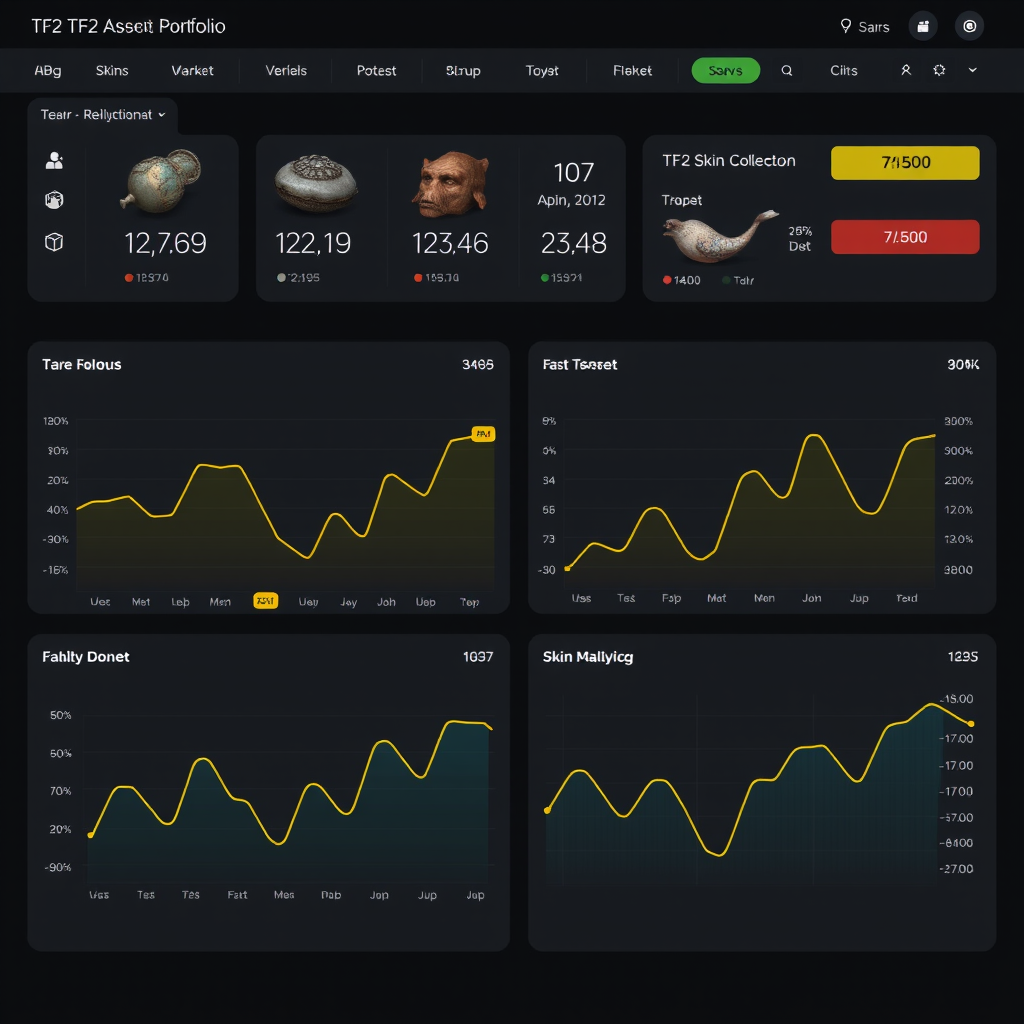Open the Flaket tab
The height and width of the screenshot is (1024, 1024).
[632, 71]
